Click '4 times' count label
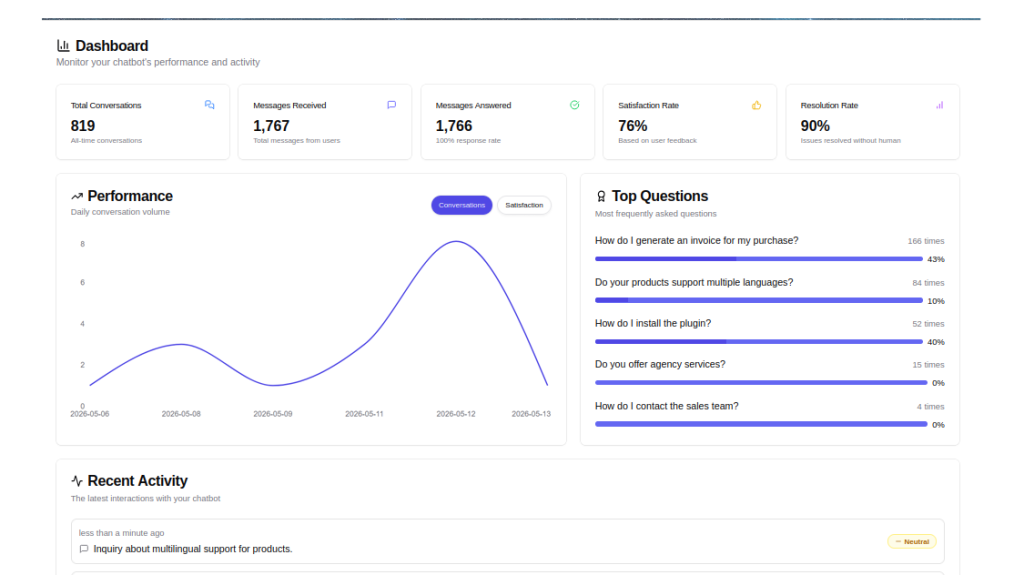Viewport: 1024px width, 575px height. [x=930, y=407]
